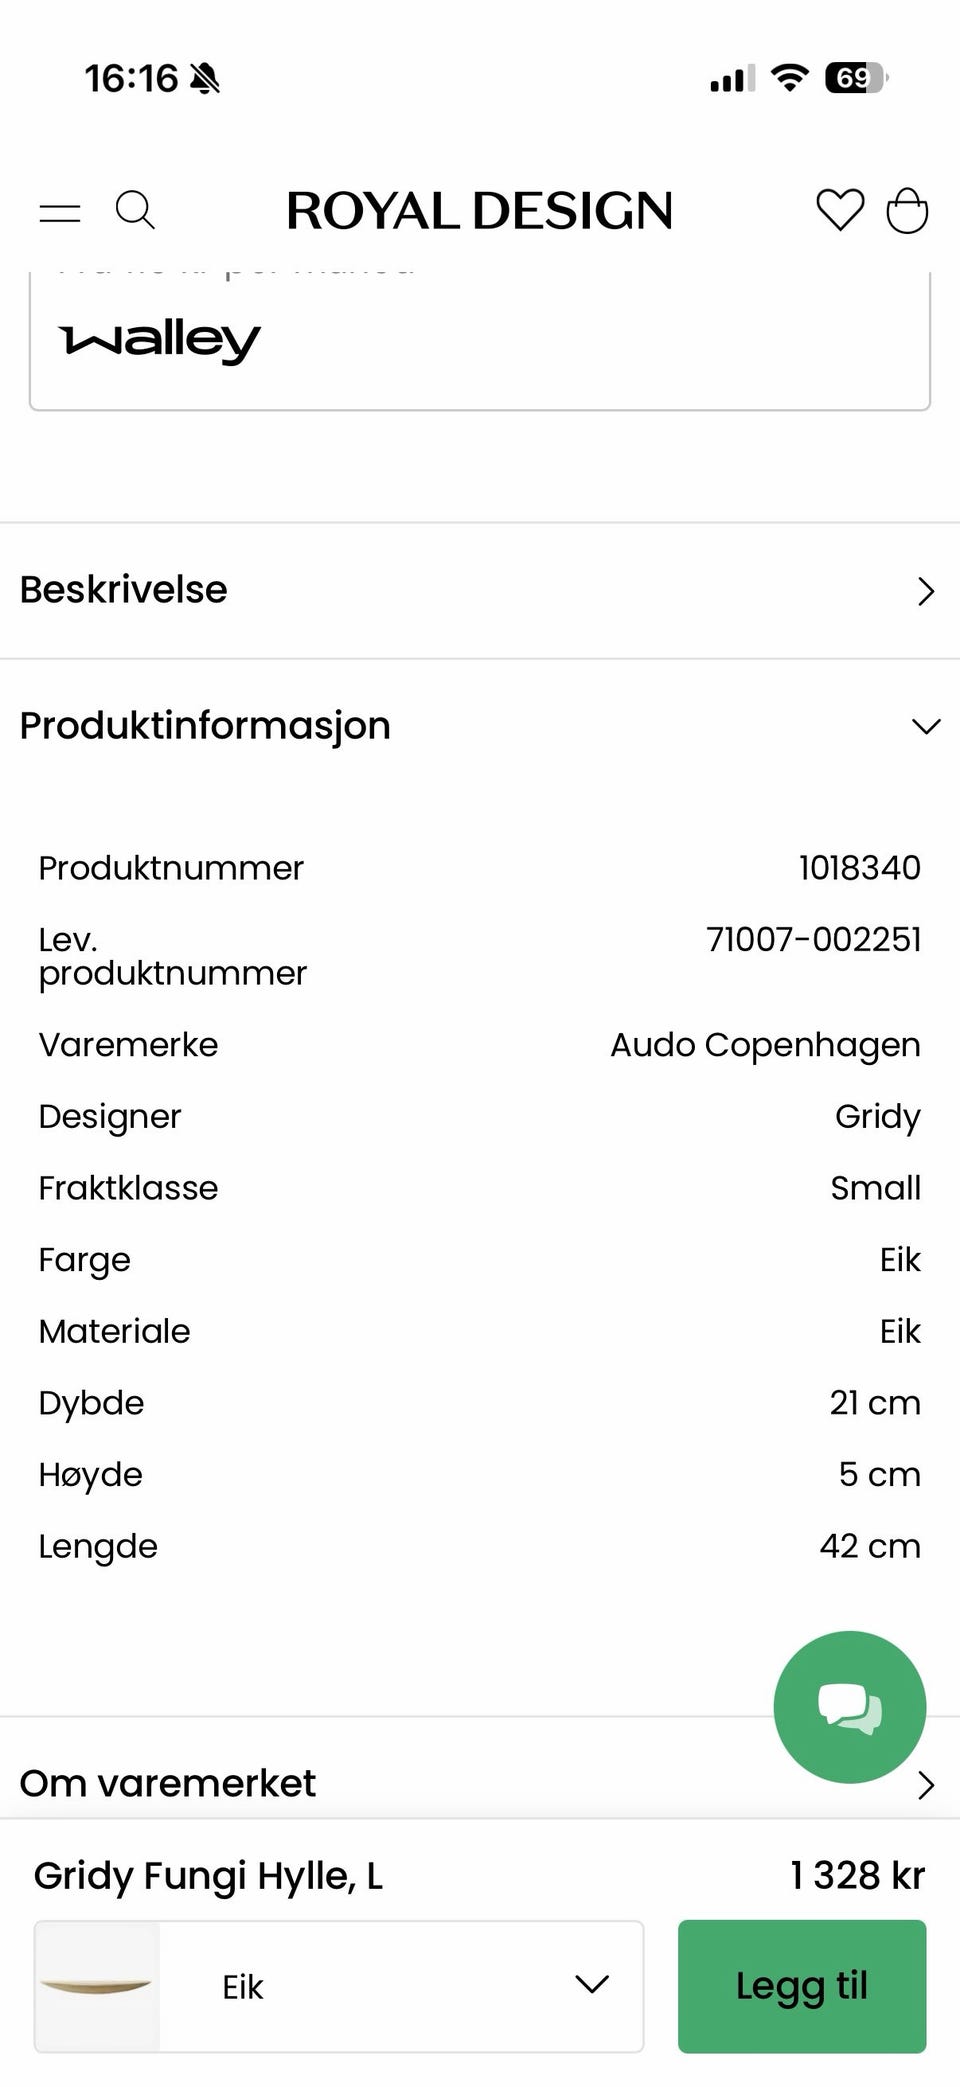The height and width of the screenshot is (2087, 960).
Task: Tap the Beskrivelse chevron arrow
Action: 926,591
